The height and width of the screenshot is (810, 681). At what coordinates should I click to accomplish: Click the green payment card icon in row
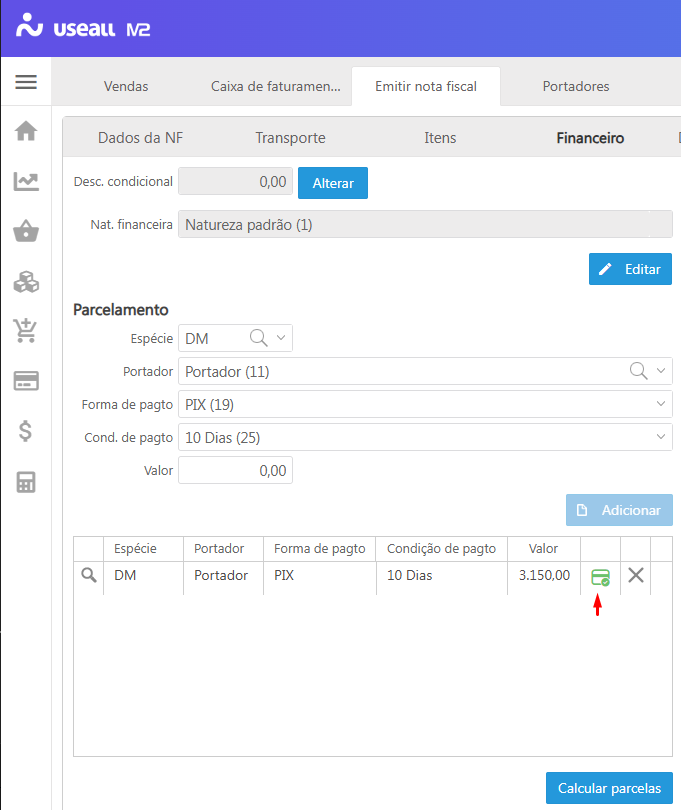point(600,576)
